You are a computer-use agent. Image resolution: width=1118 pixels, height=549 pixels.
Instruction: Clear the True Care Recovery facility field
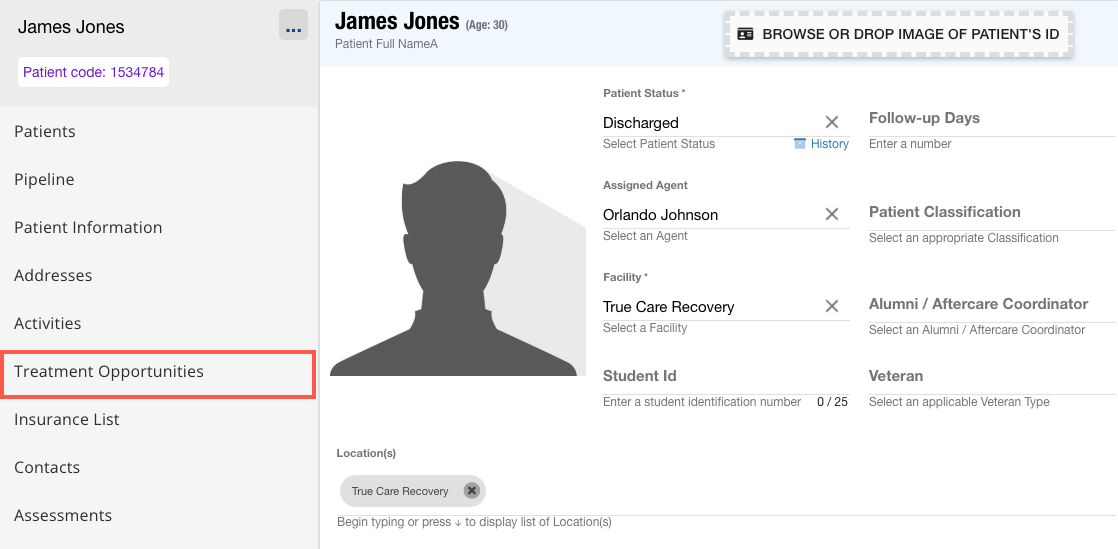click(x=831, y=306)
